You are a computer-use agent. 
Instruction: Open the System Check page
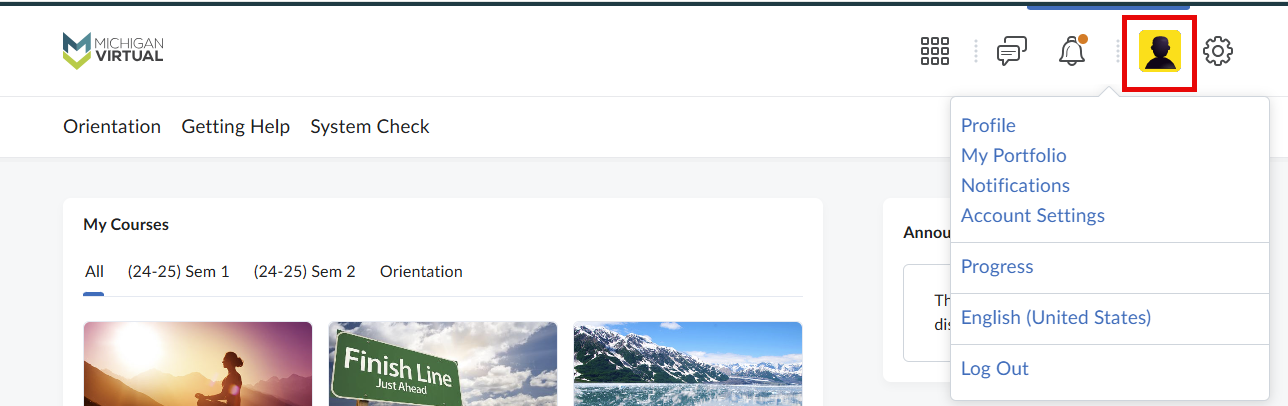pyautogui.click(x=370, y=126)
